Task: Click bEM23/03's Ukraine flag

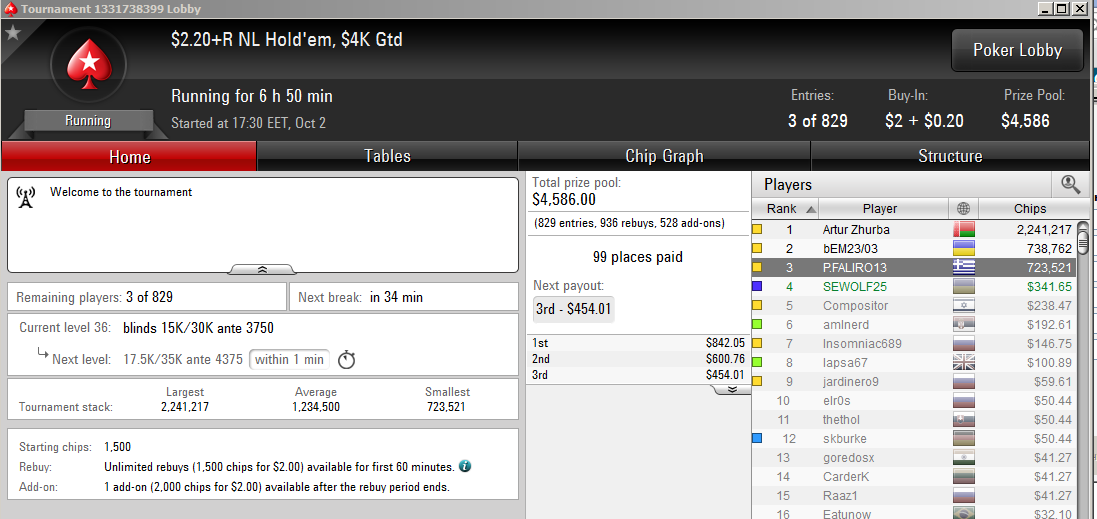Action: (x=963, y=248)
